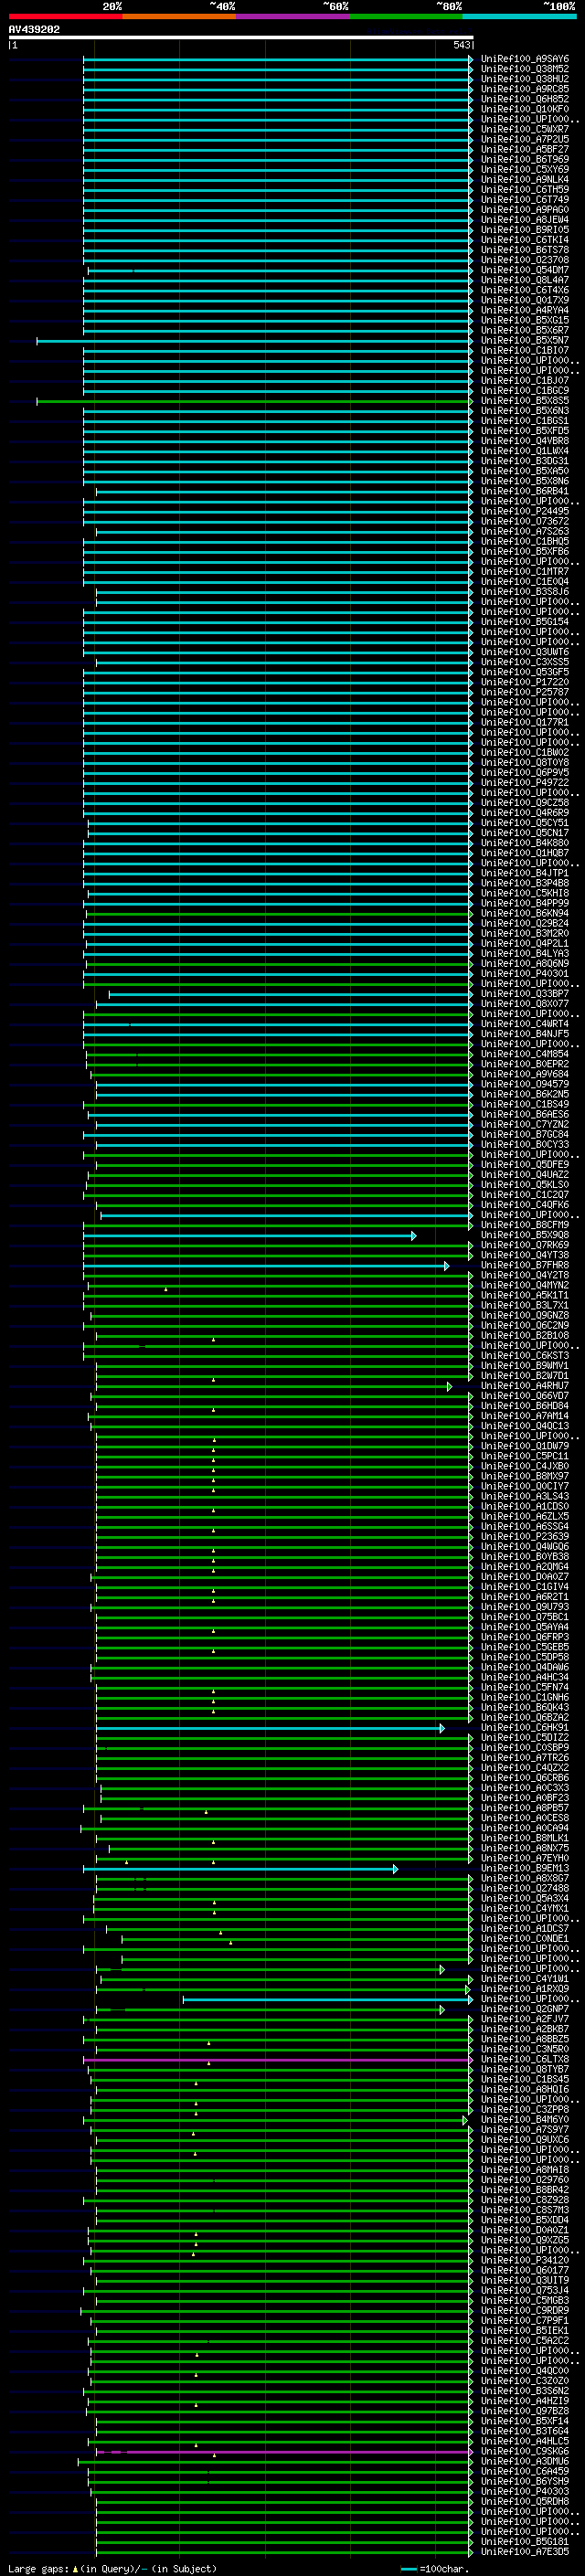This screenshot has height=2576, width=585.
Task: Click the green ~80% identity legend segment
Action: click(406, 16)
